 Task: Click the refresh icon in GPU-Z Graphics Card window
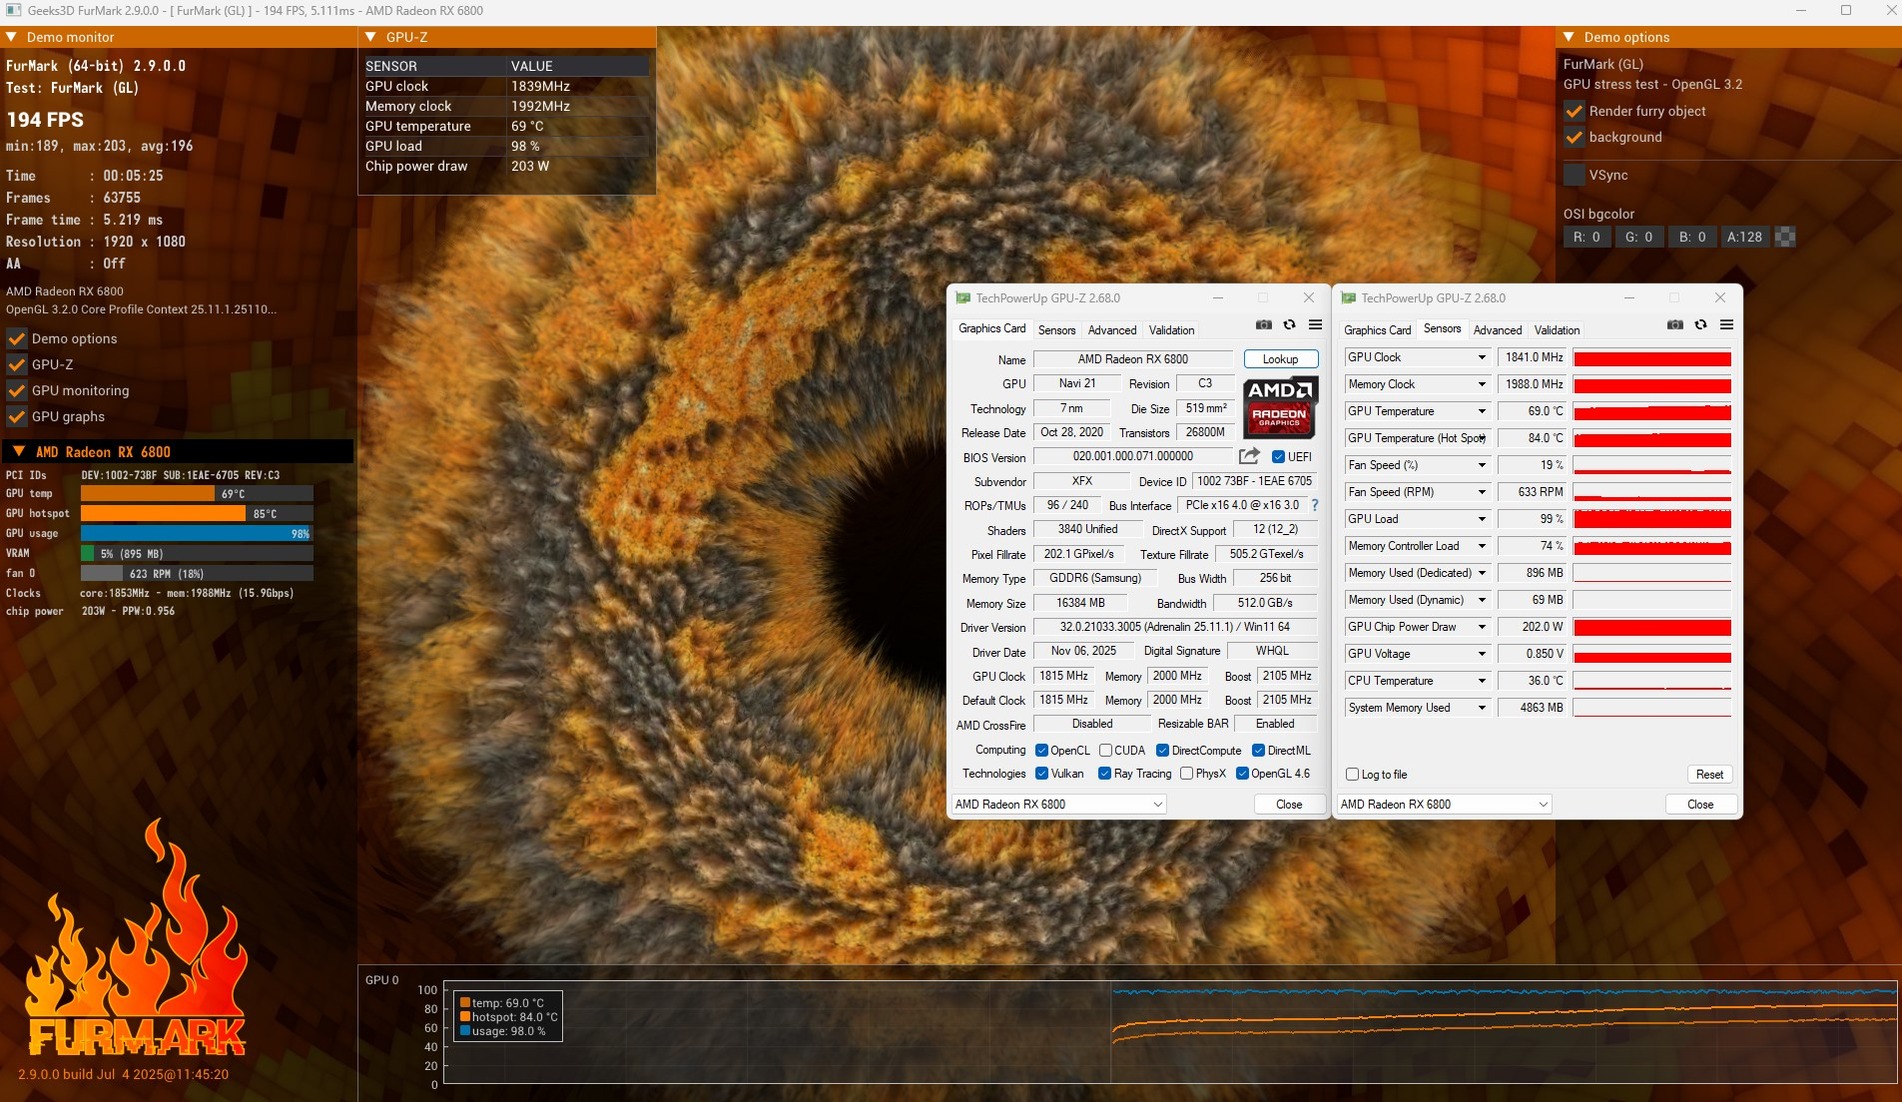[1289, 325]
